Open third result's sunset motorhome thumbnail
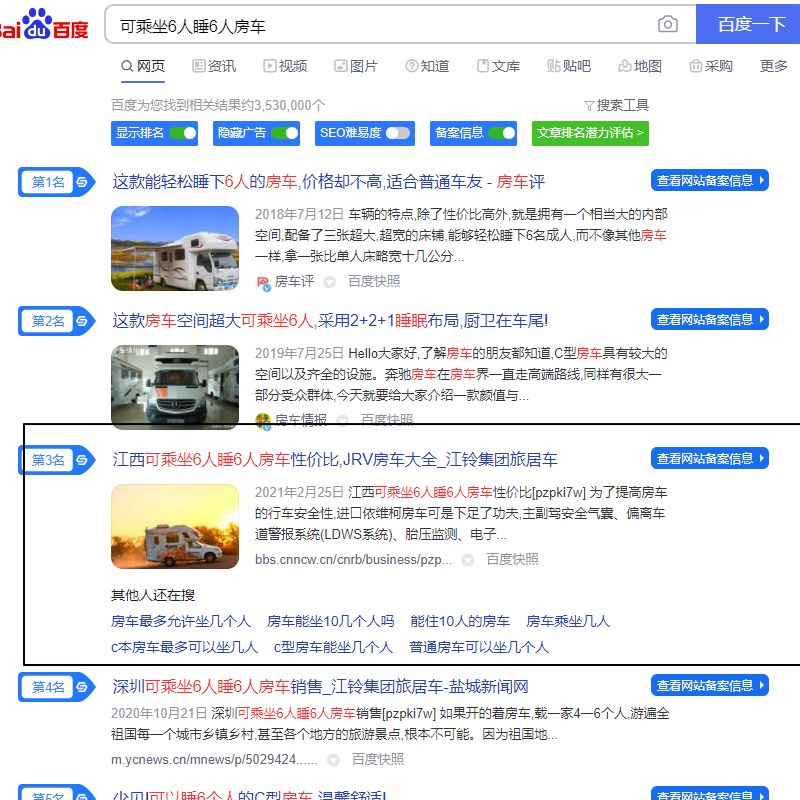Viewport: 800px width, 800px height. click(175, 527)
